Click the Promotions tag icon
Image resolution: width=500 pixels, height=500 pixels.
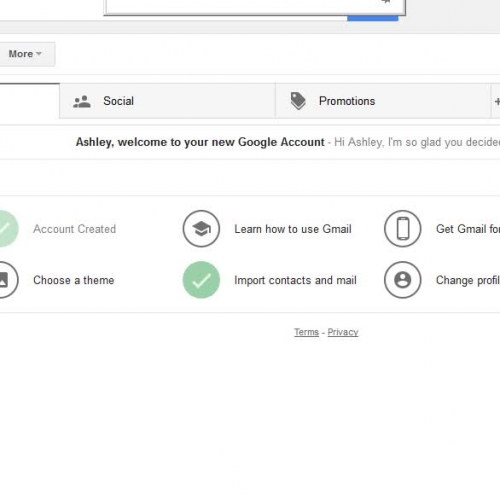click(x=298, y=101)
